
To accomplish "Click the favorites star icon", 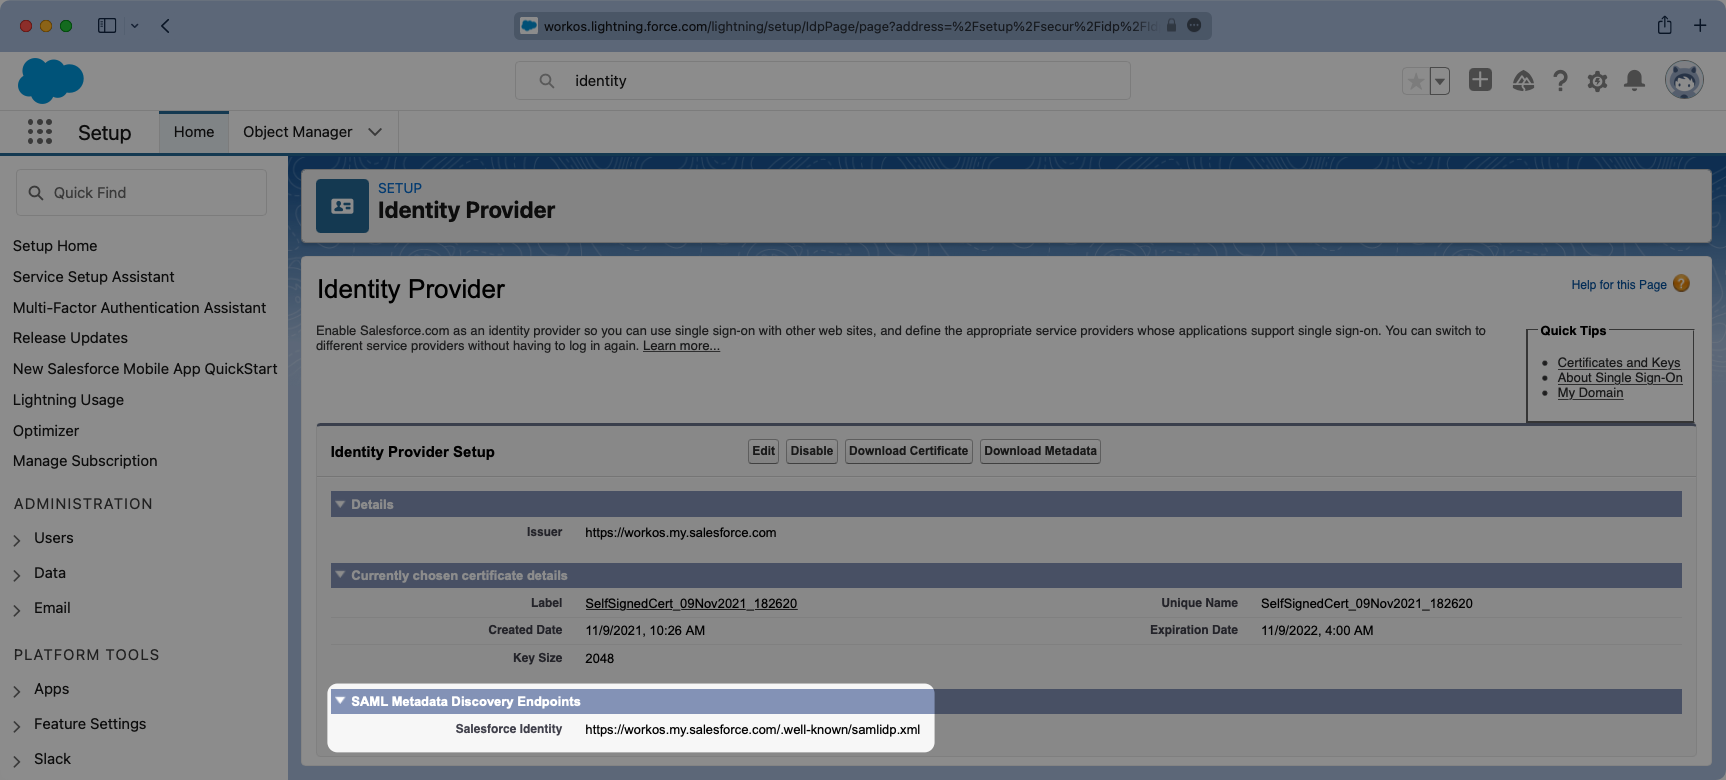I will 1415,81.
